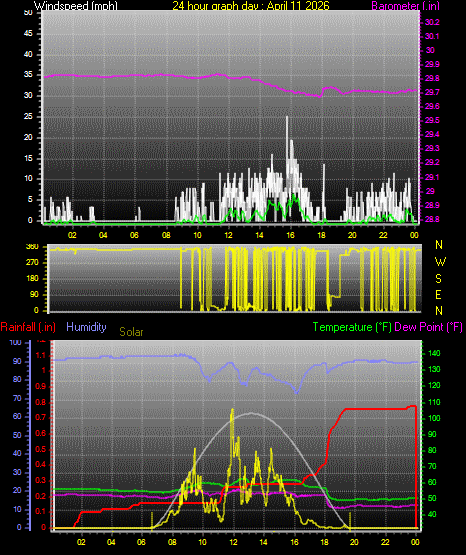Click the 25 mph wind gust peak

click(287, 118)
